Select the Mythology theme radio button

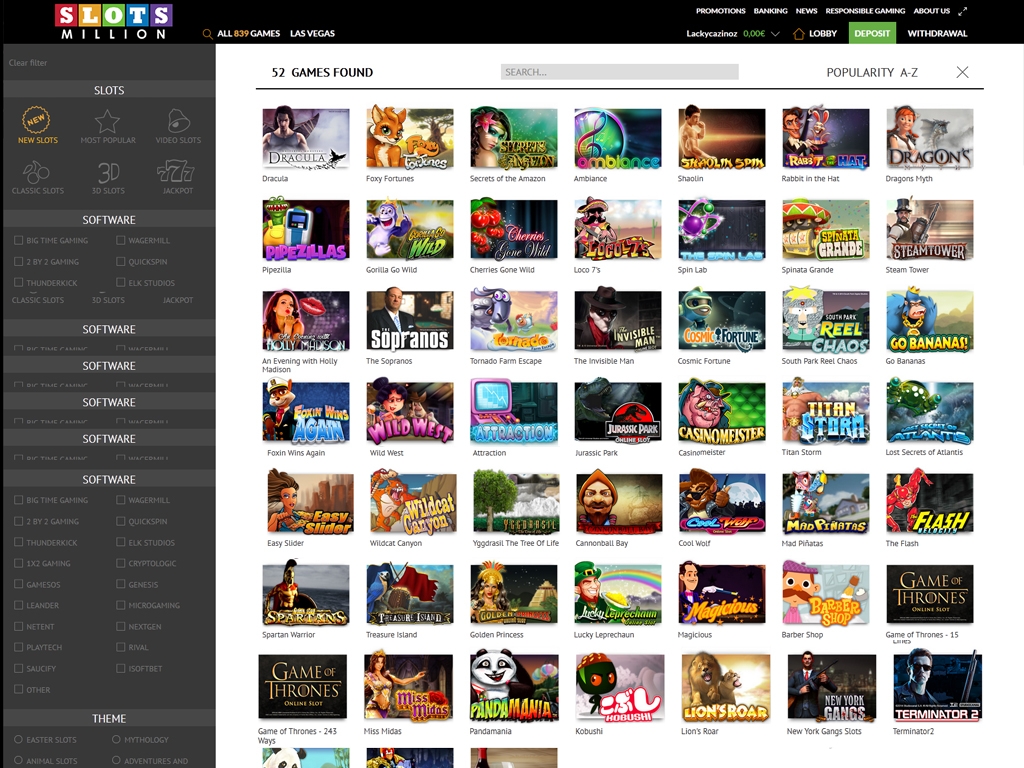click(x=117, y=740)
